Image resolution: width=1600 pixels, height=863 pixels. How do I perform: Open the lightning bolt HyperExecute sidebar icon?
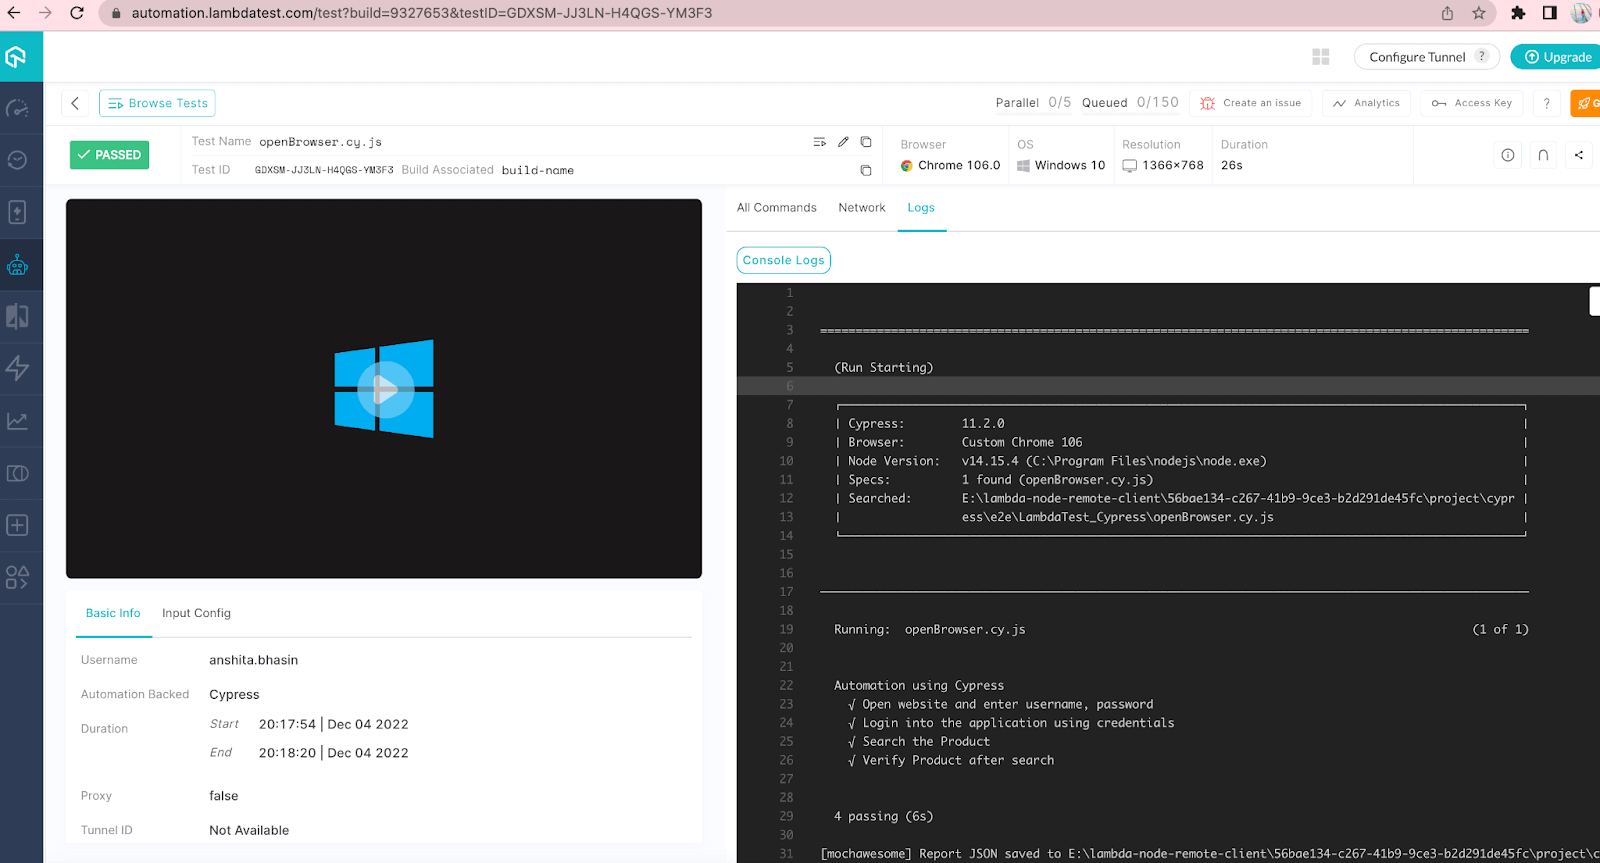[x=18, y=368]
